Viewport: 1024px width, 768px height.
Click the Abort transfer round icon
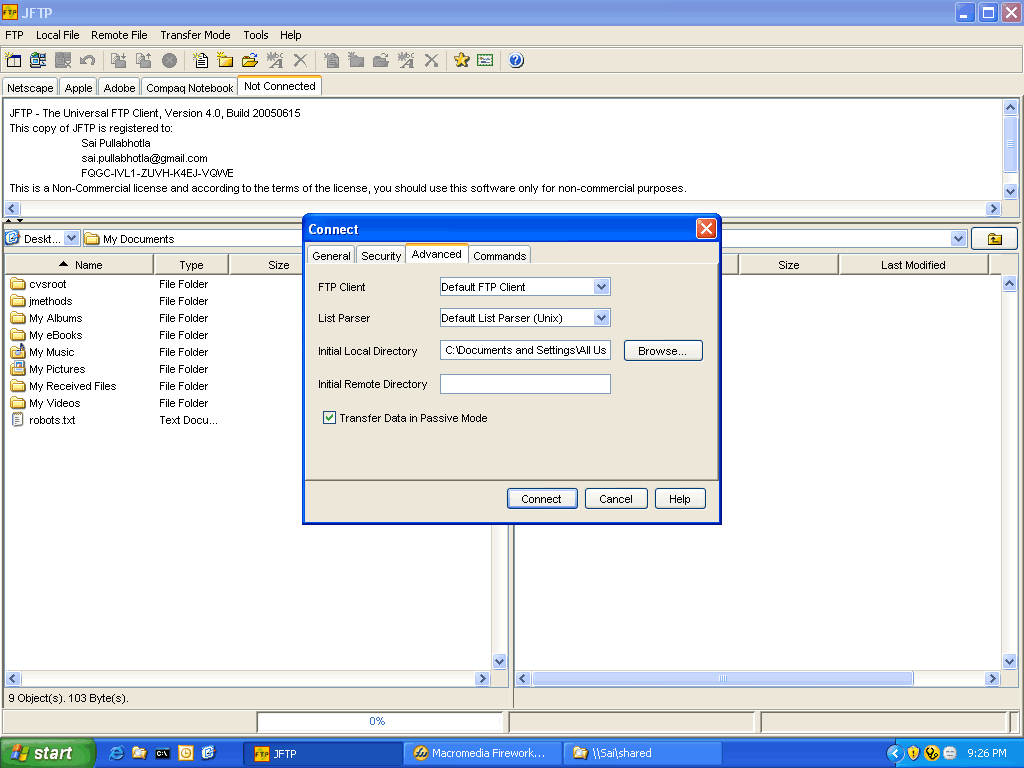click(169, 61)
